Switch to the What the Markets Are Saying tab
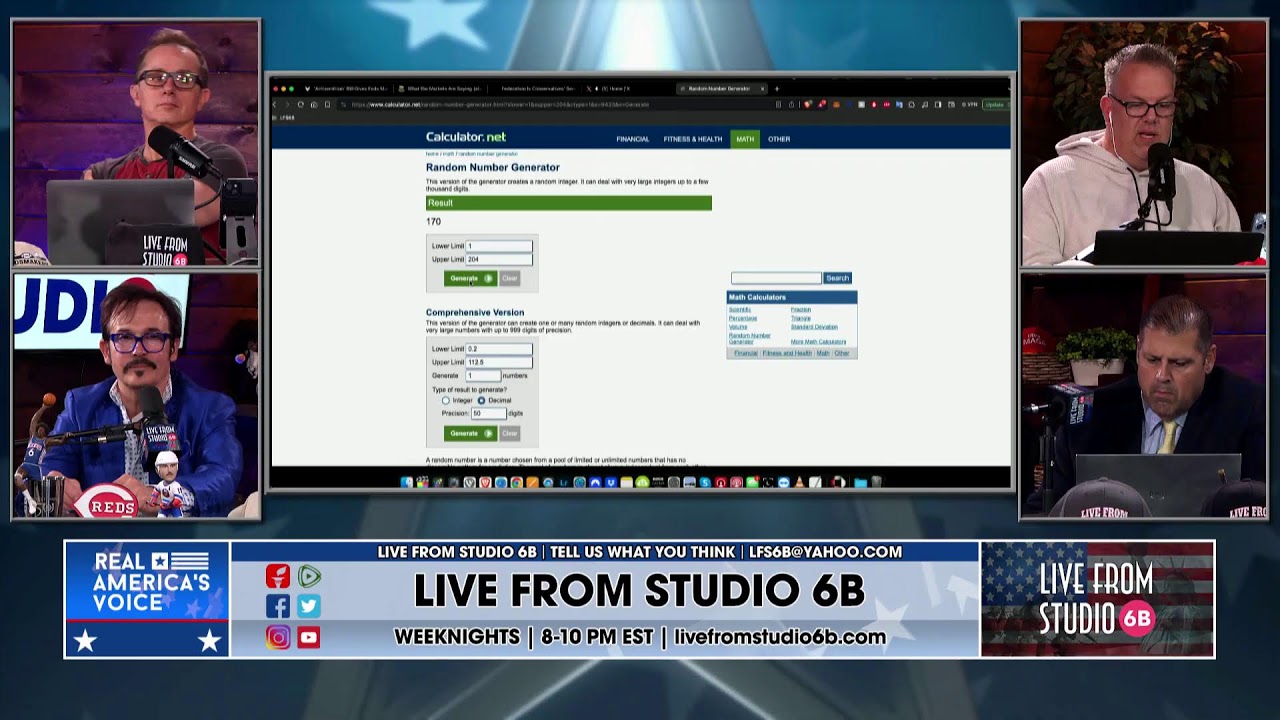The height and width of the screenshot is (720, 1280). (x=438, y=88)
